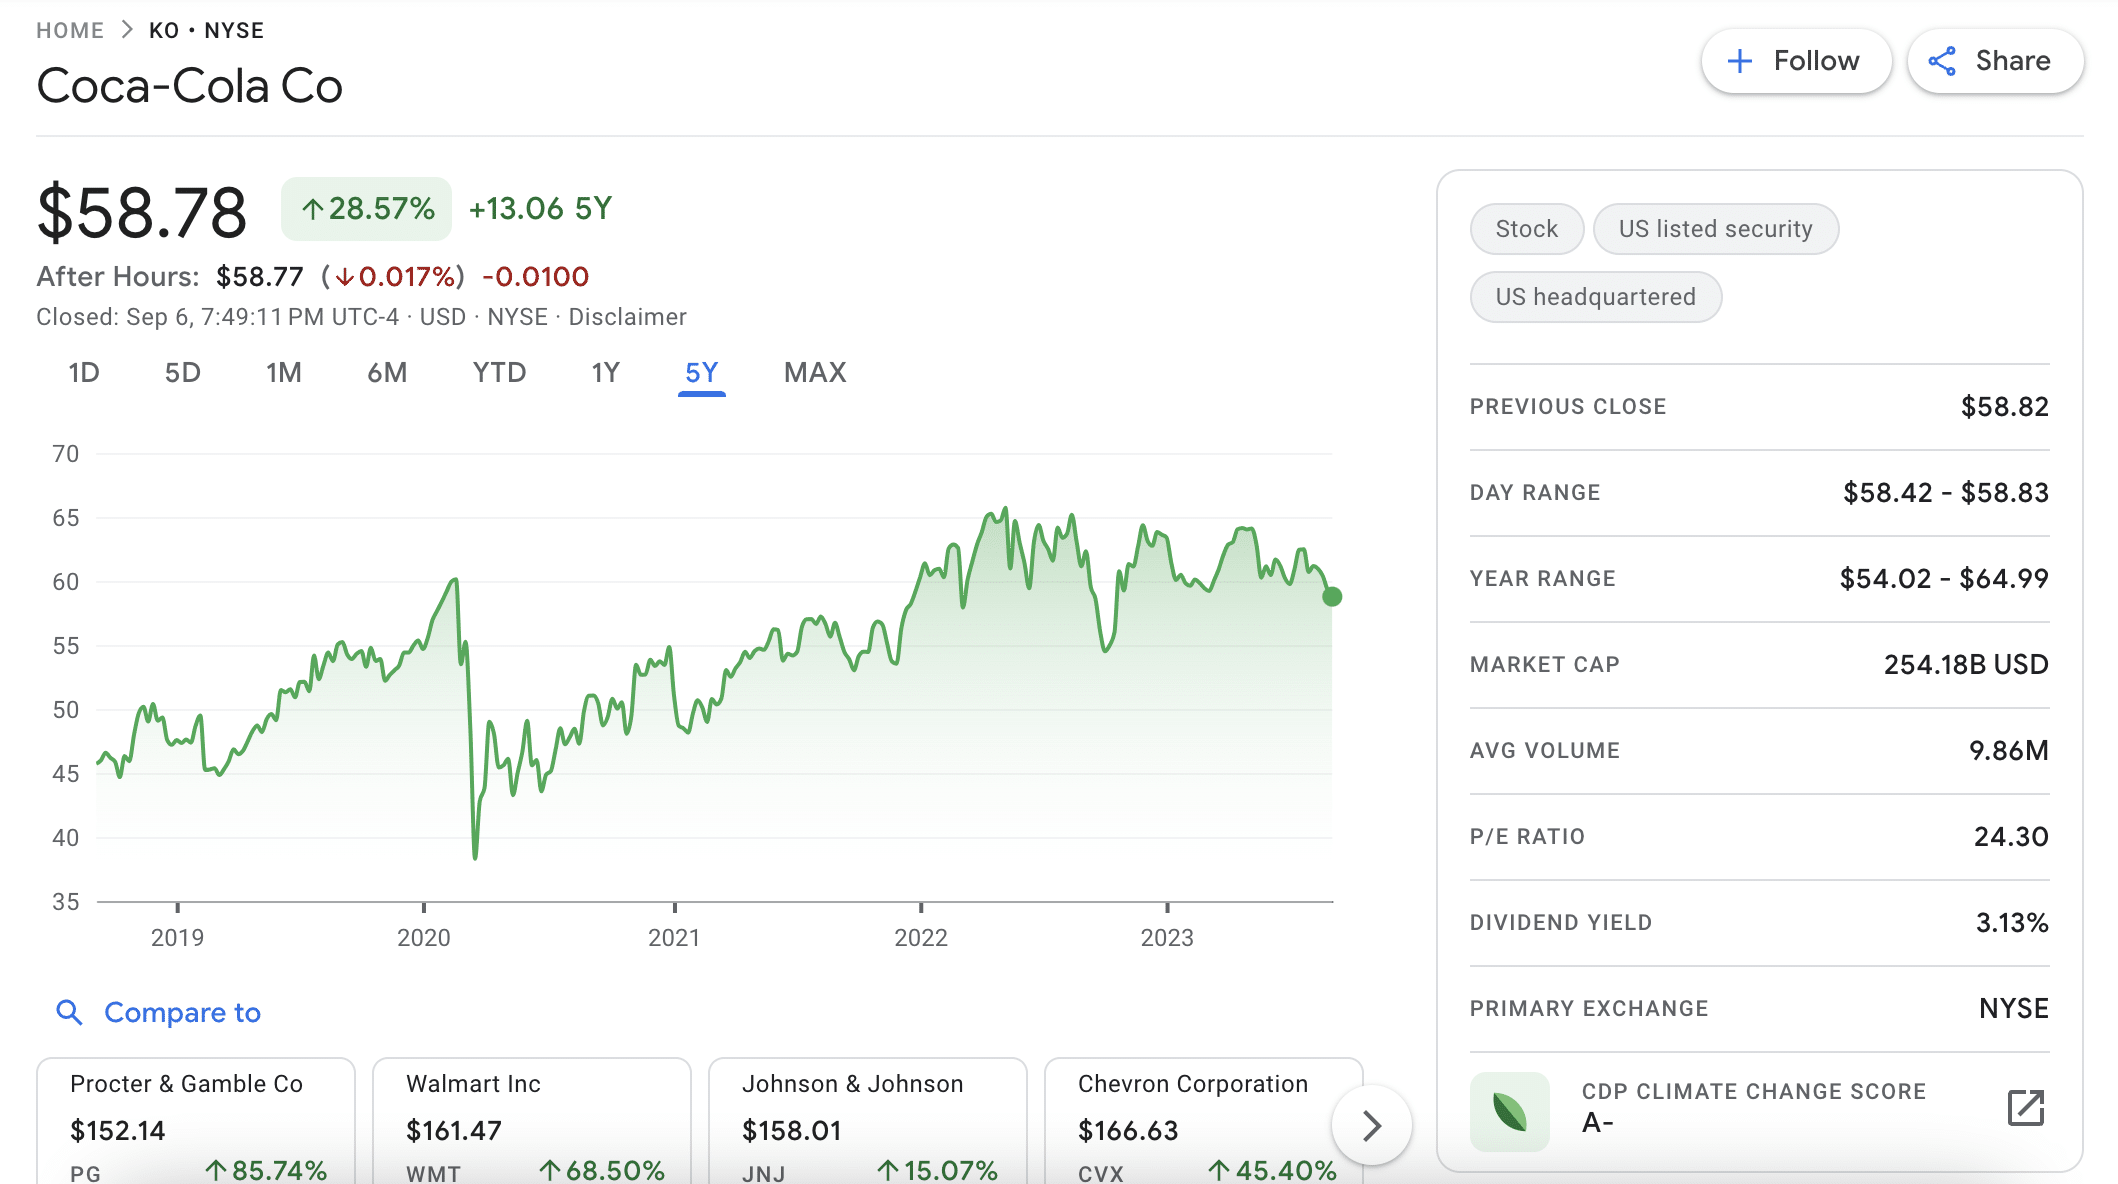
Task: Share this stock page
Action: pyautogui.click(x=1996, y=61)
